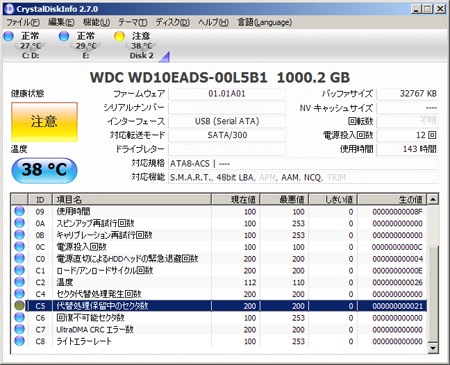Open the 編集(E) menu
The image size is (450, 365).
[x=61, y=22]
